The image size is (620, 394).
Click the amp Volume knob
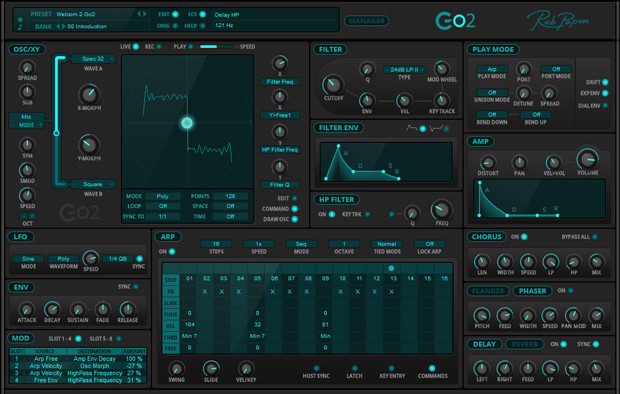click(588, 159)
